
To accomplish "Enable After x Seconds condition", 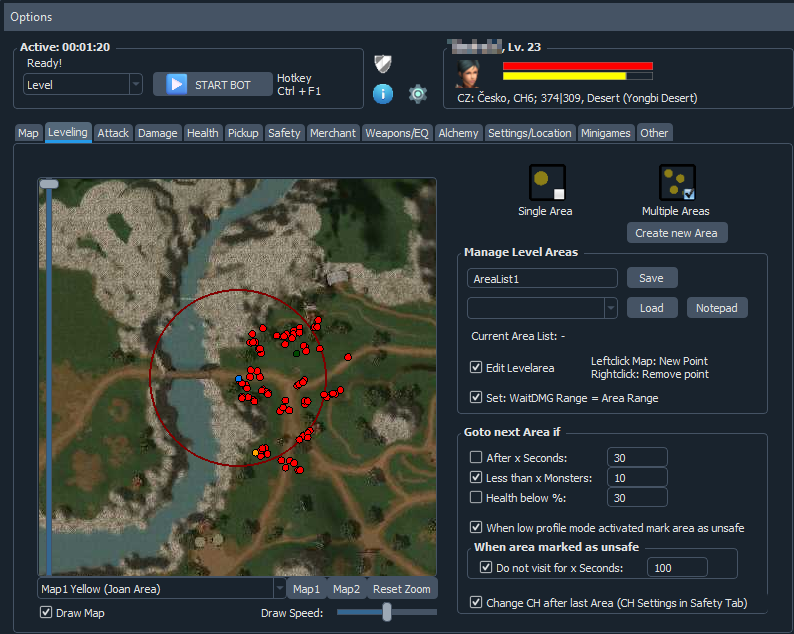I will [x=475, y=457].
